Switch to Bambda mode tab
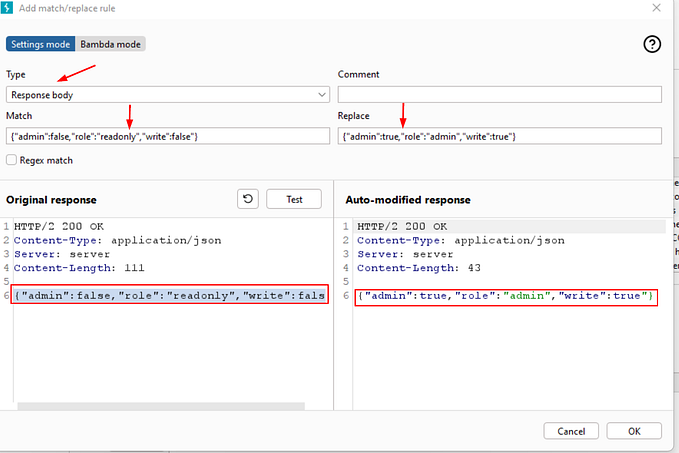679x453 pixels. 110,44
